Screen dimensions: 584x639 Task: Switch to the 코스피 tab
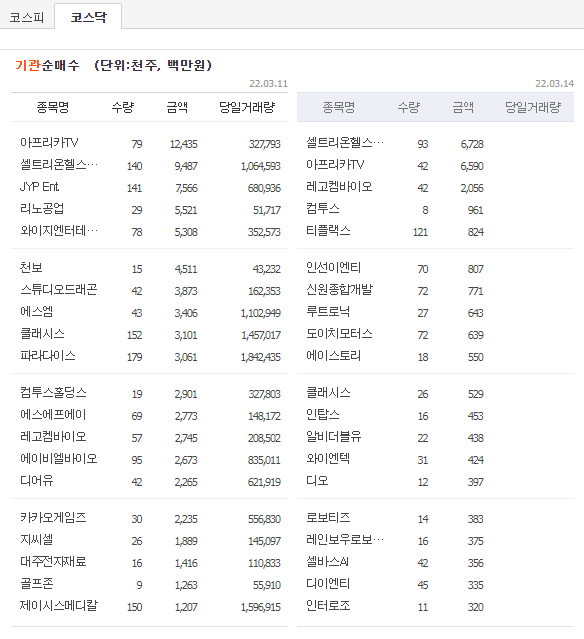pos(26,17)
